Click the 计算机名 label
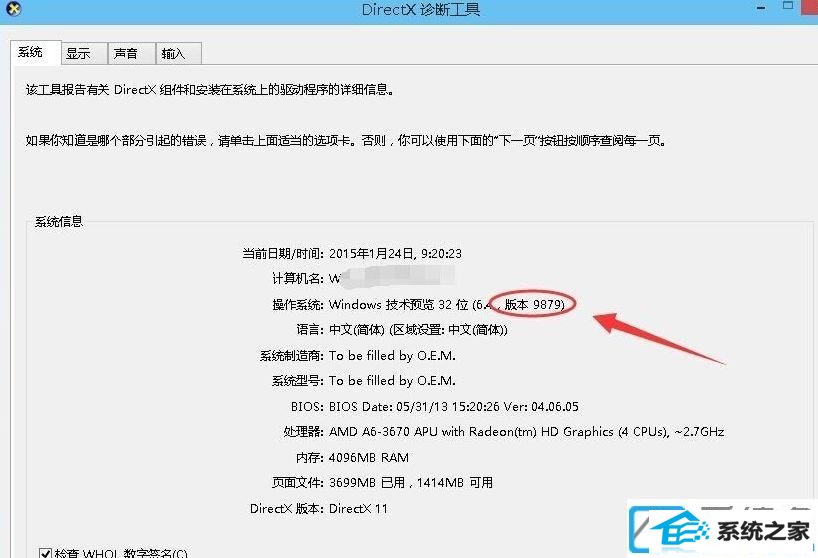This screenshot has height=558, width=818. click(298, 278)
